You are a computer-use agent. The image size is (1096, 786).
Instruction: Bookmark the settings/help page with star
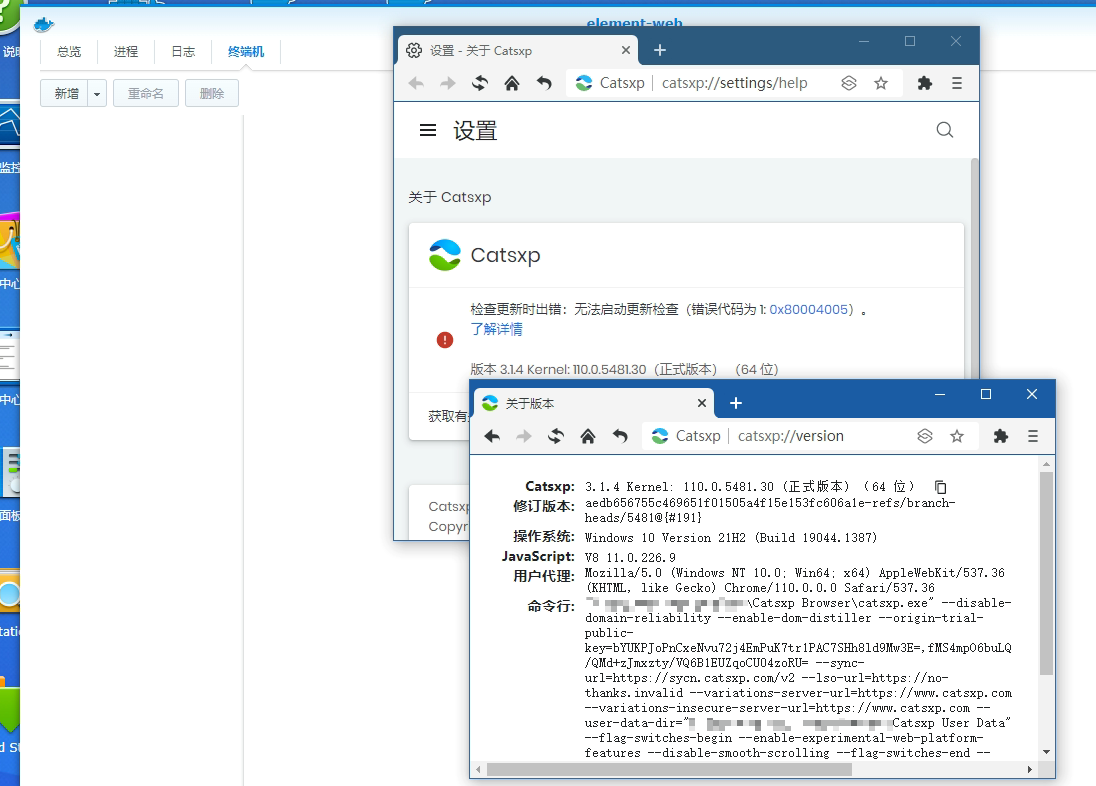click(x=881, y=83)
